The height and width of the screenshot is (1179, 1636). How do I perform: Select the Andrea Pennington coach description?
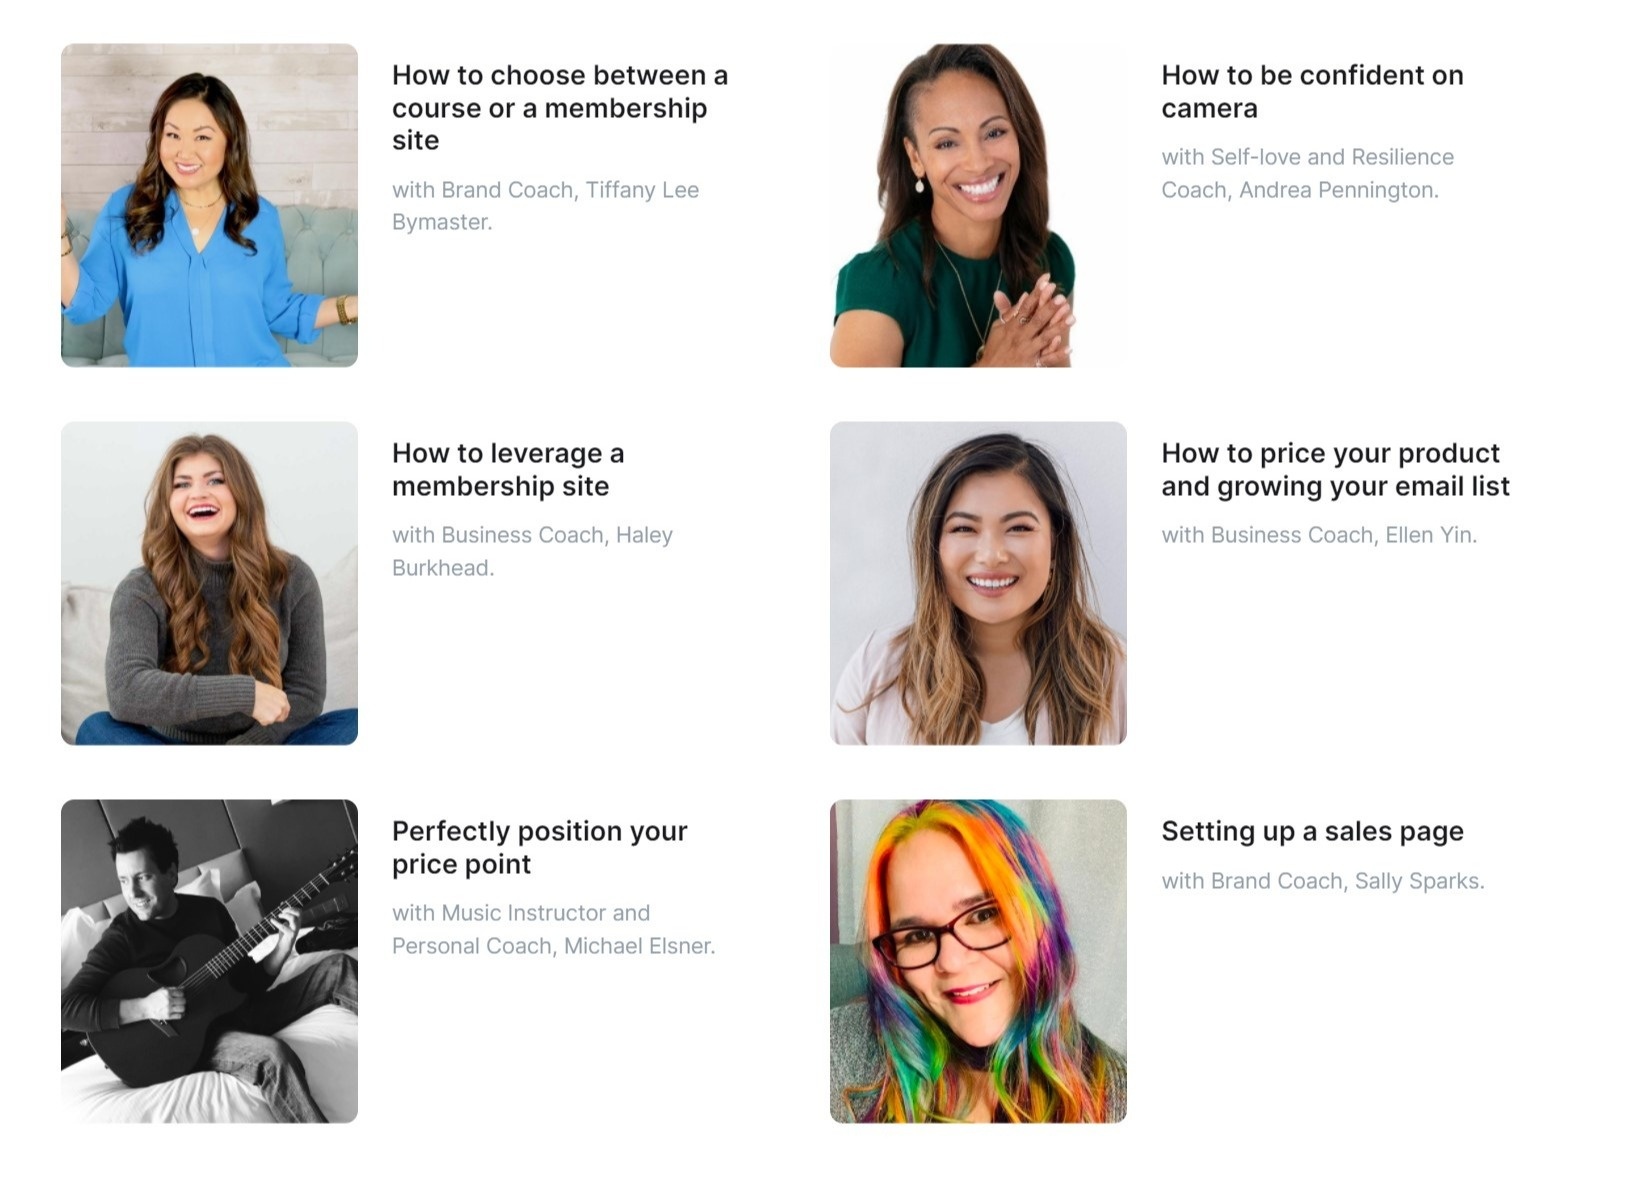click(1307, 173)
